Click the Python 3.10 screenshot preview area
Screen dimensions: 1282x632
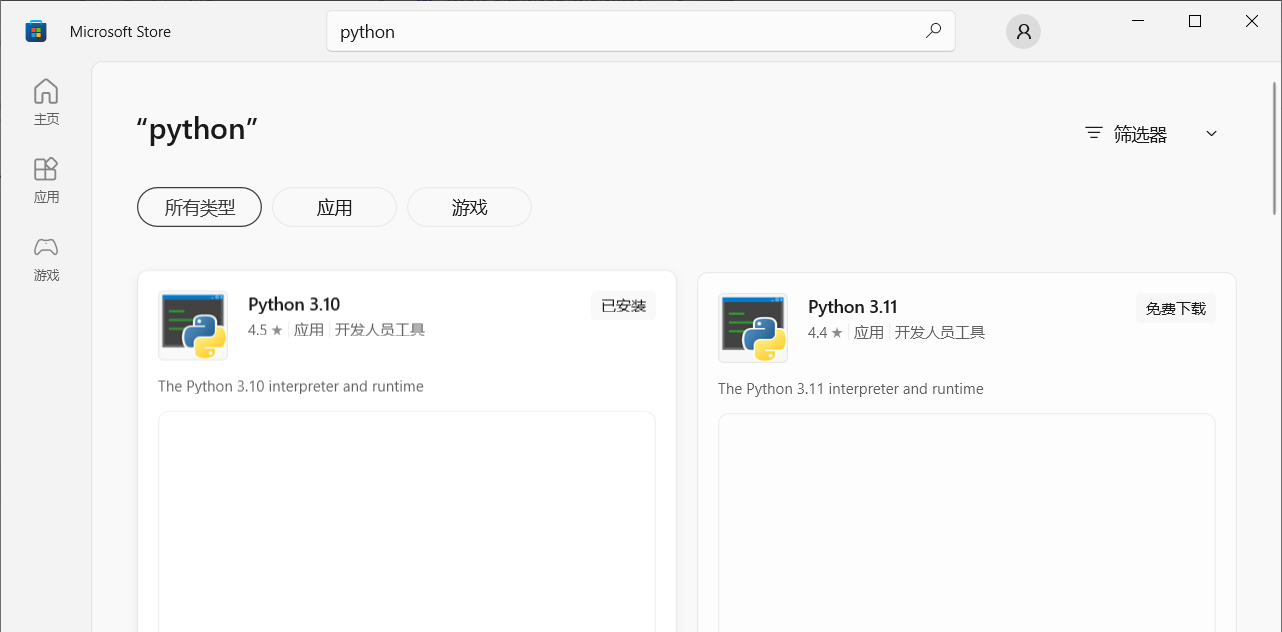tap(407, 521)
